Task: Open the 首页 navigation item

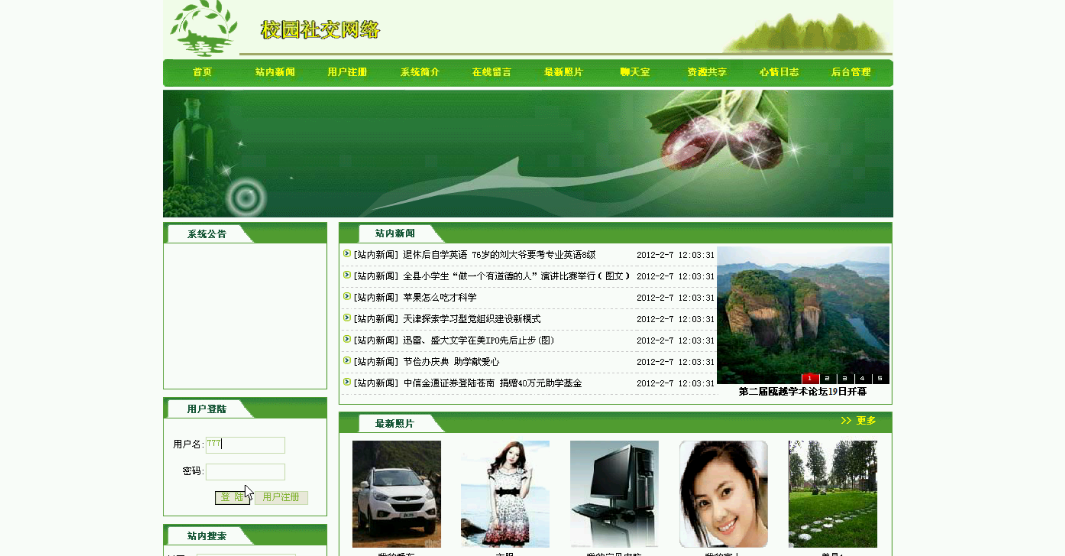Action: pos(202,72)
